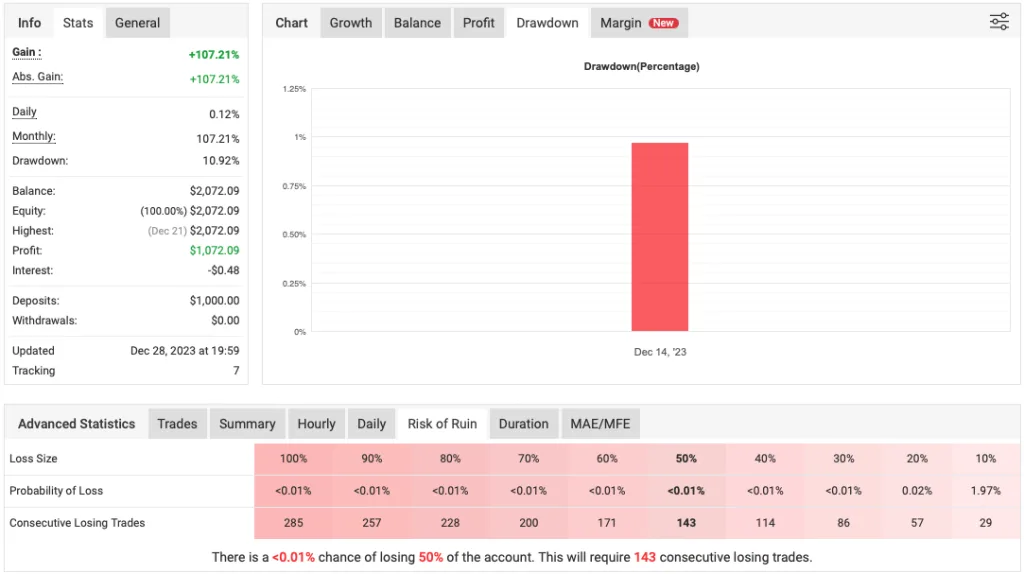This screenshot has height=574, width=1024.
Task: View the Daily statistics tab
Action: [371, 424]
